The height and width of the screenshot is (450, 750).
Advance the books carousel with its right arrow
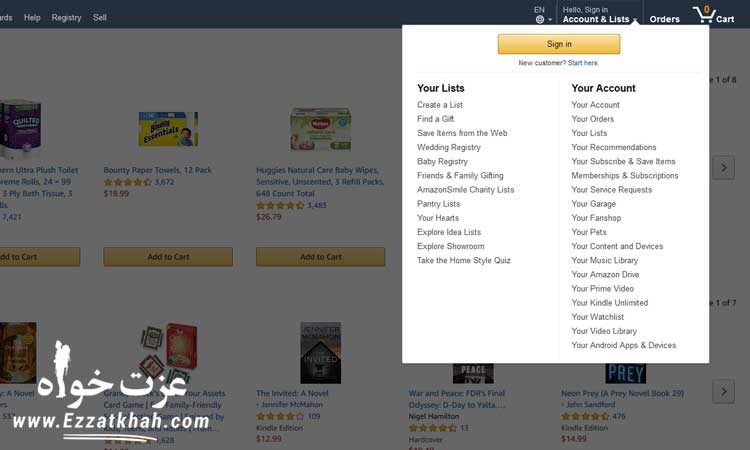(724, 392)
